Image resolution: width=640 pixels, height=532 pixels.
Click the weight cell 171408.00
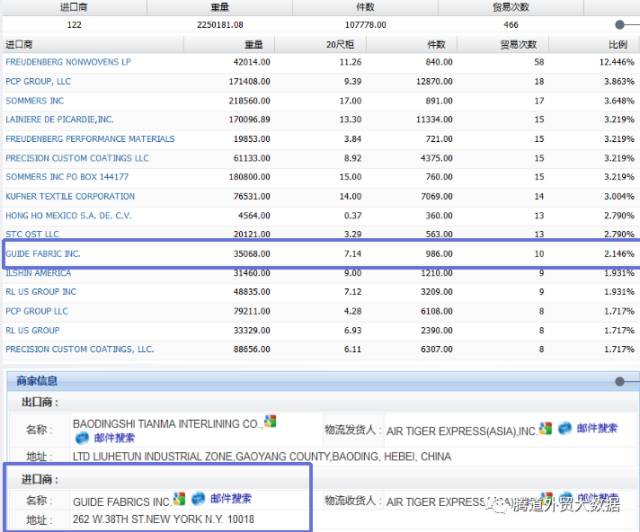tap(249, 81)
